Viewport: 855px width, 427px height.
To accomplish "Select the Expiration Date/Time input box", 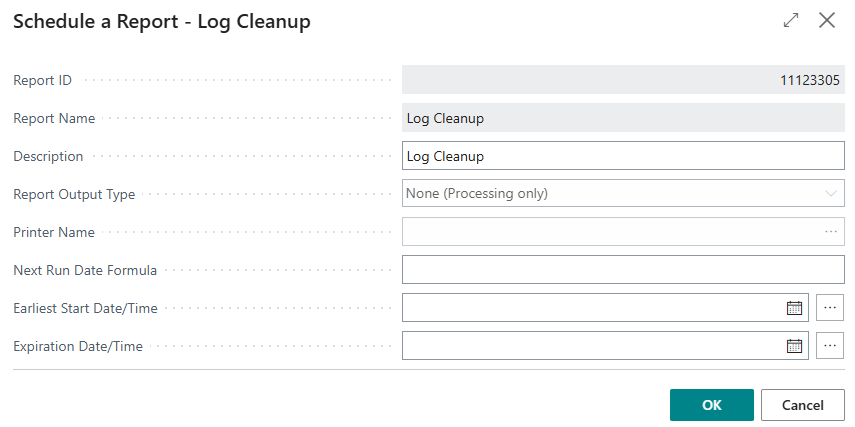I will (x=592, y=346).
